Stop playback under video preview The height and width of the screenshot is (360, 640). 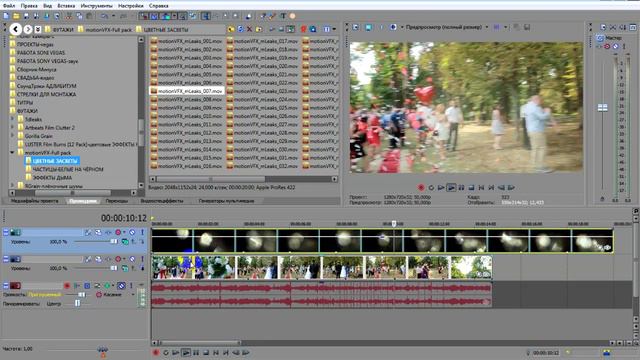(x=471, y=187)
